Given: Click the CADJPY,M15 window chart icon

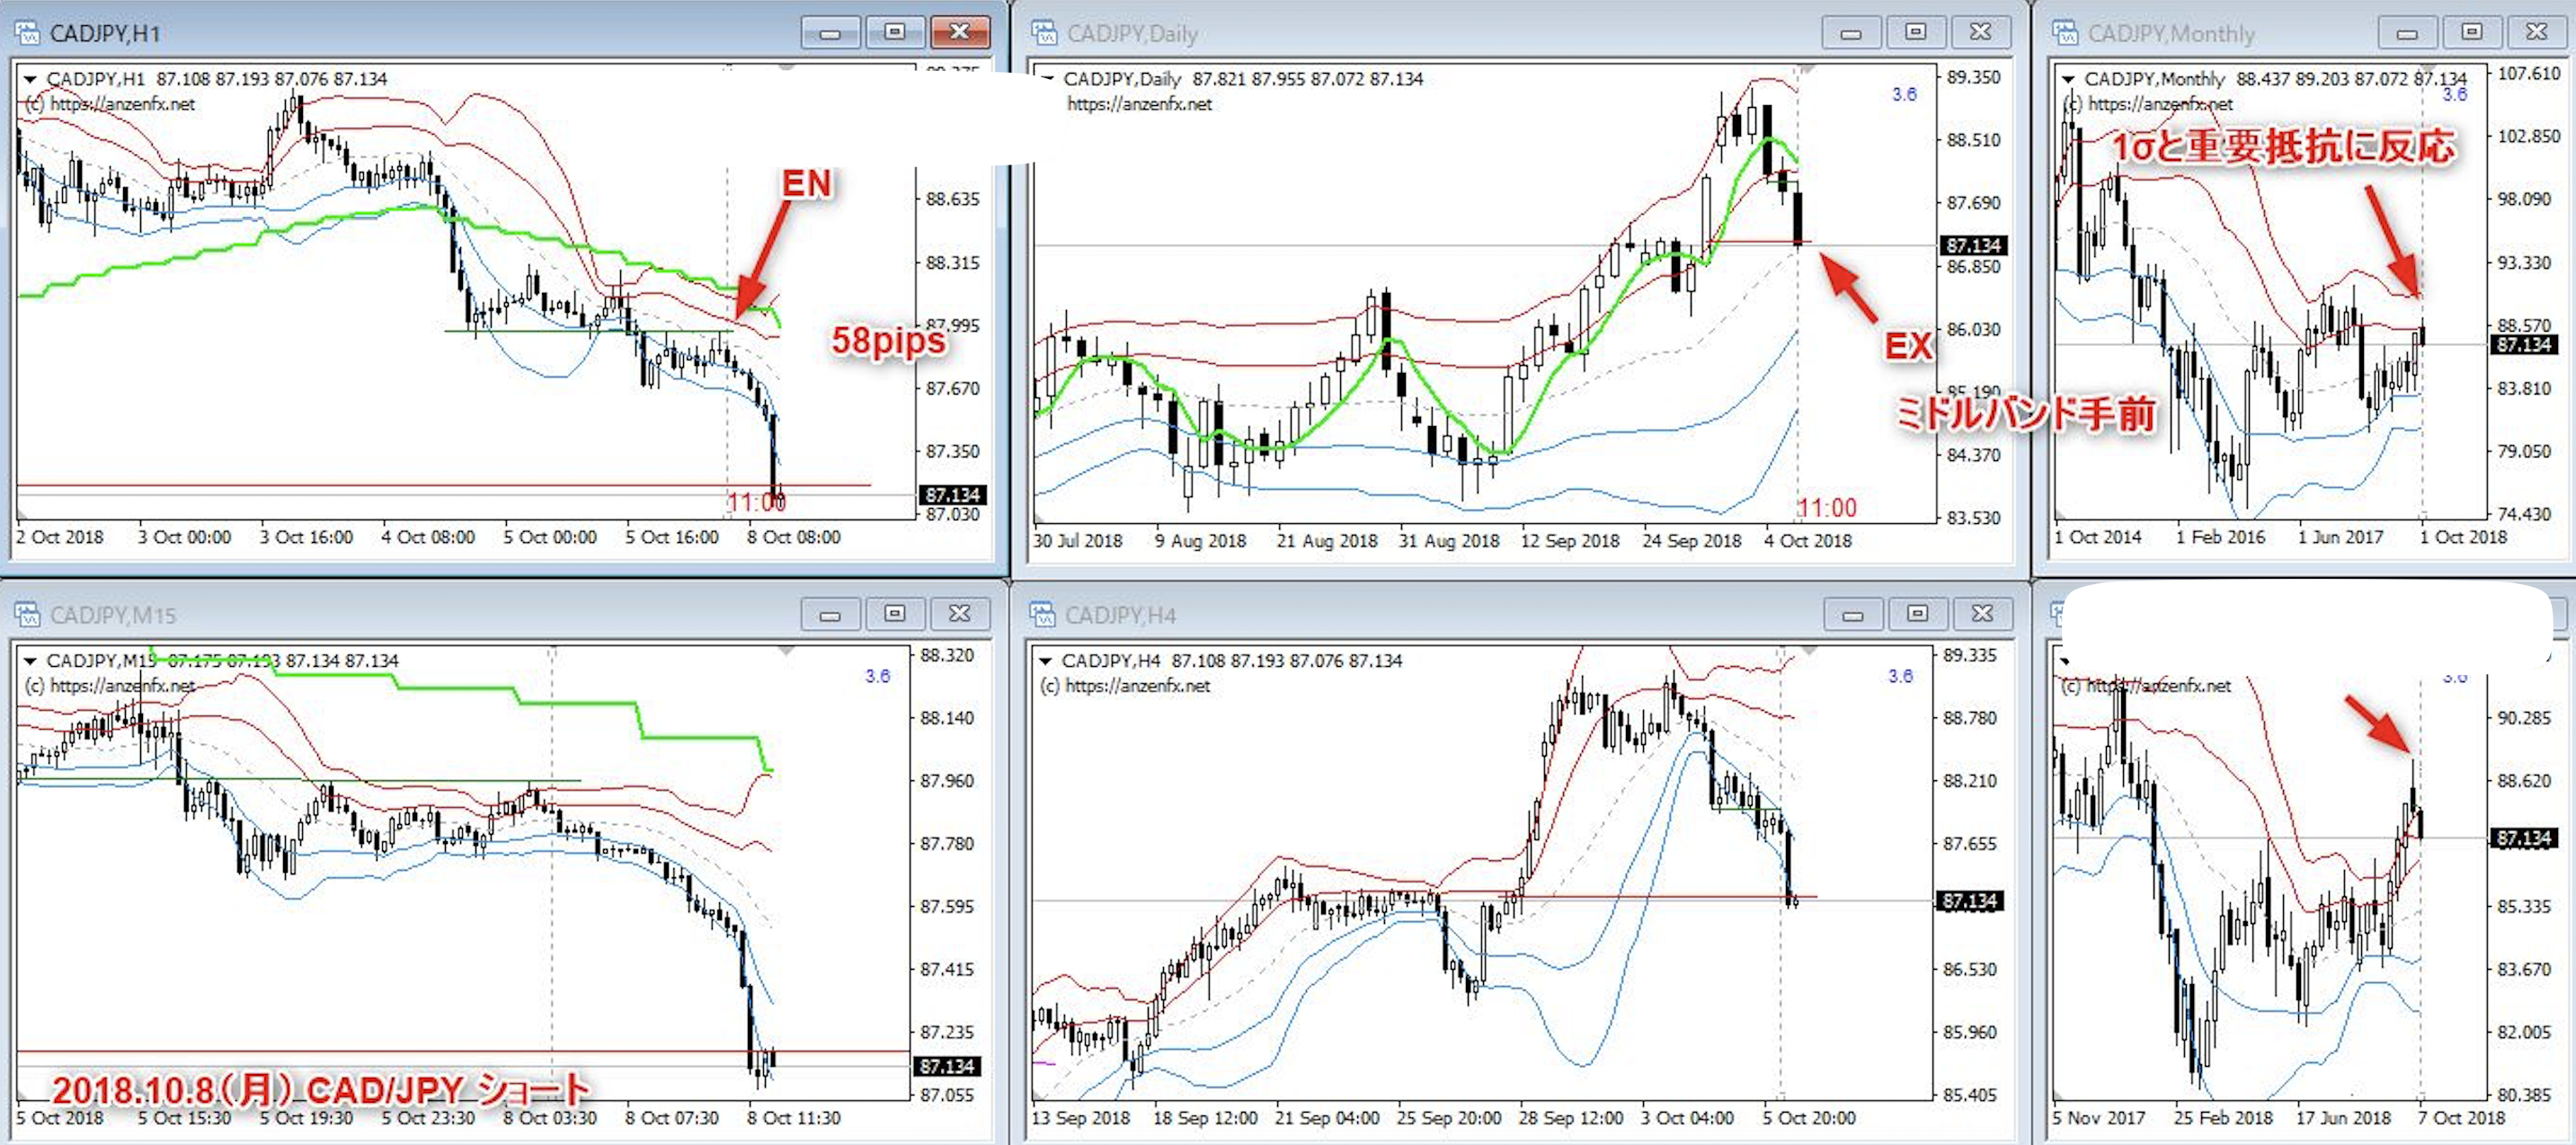Looking at the screenshot, I should (x=27, y=614).
